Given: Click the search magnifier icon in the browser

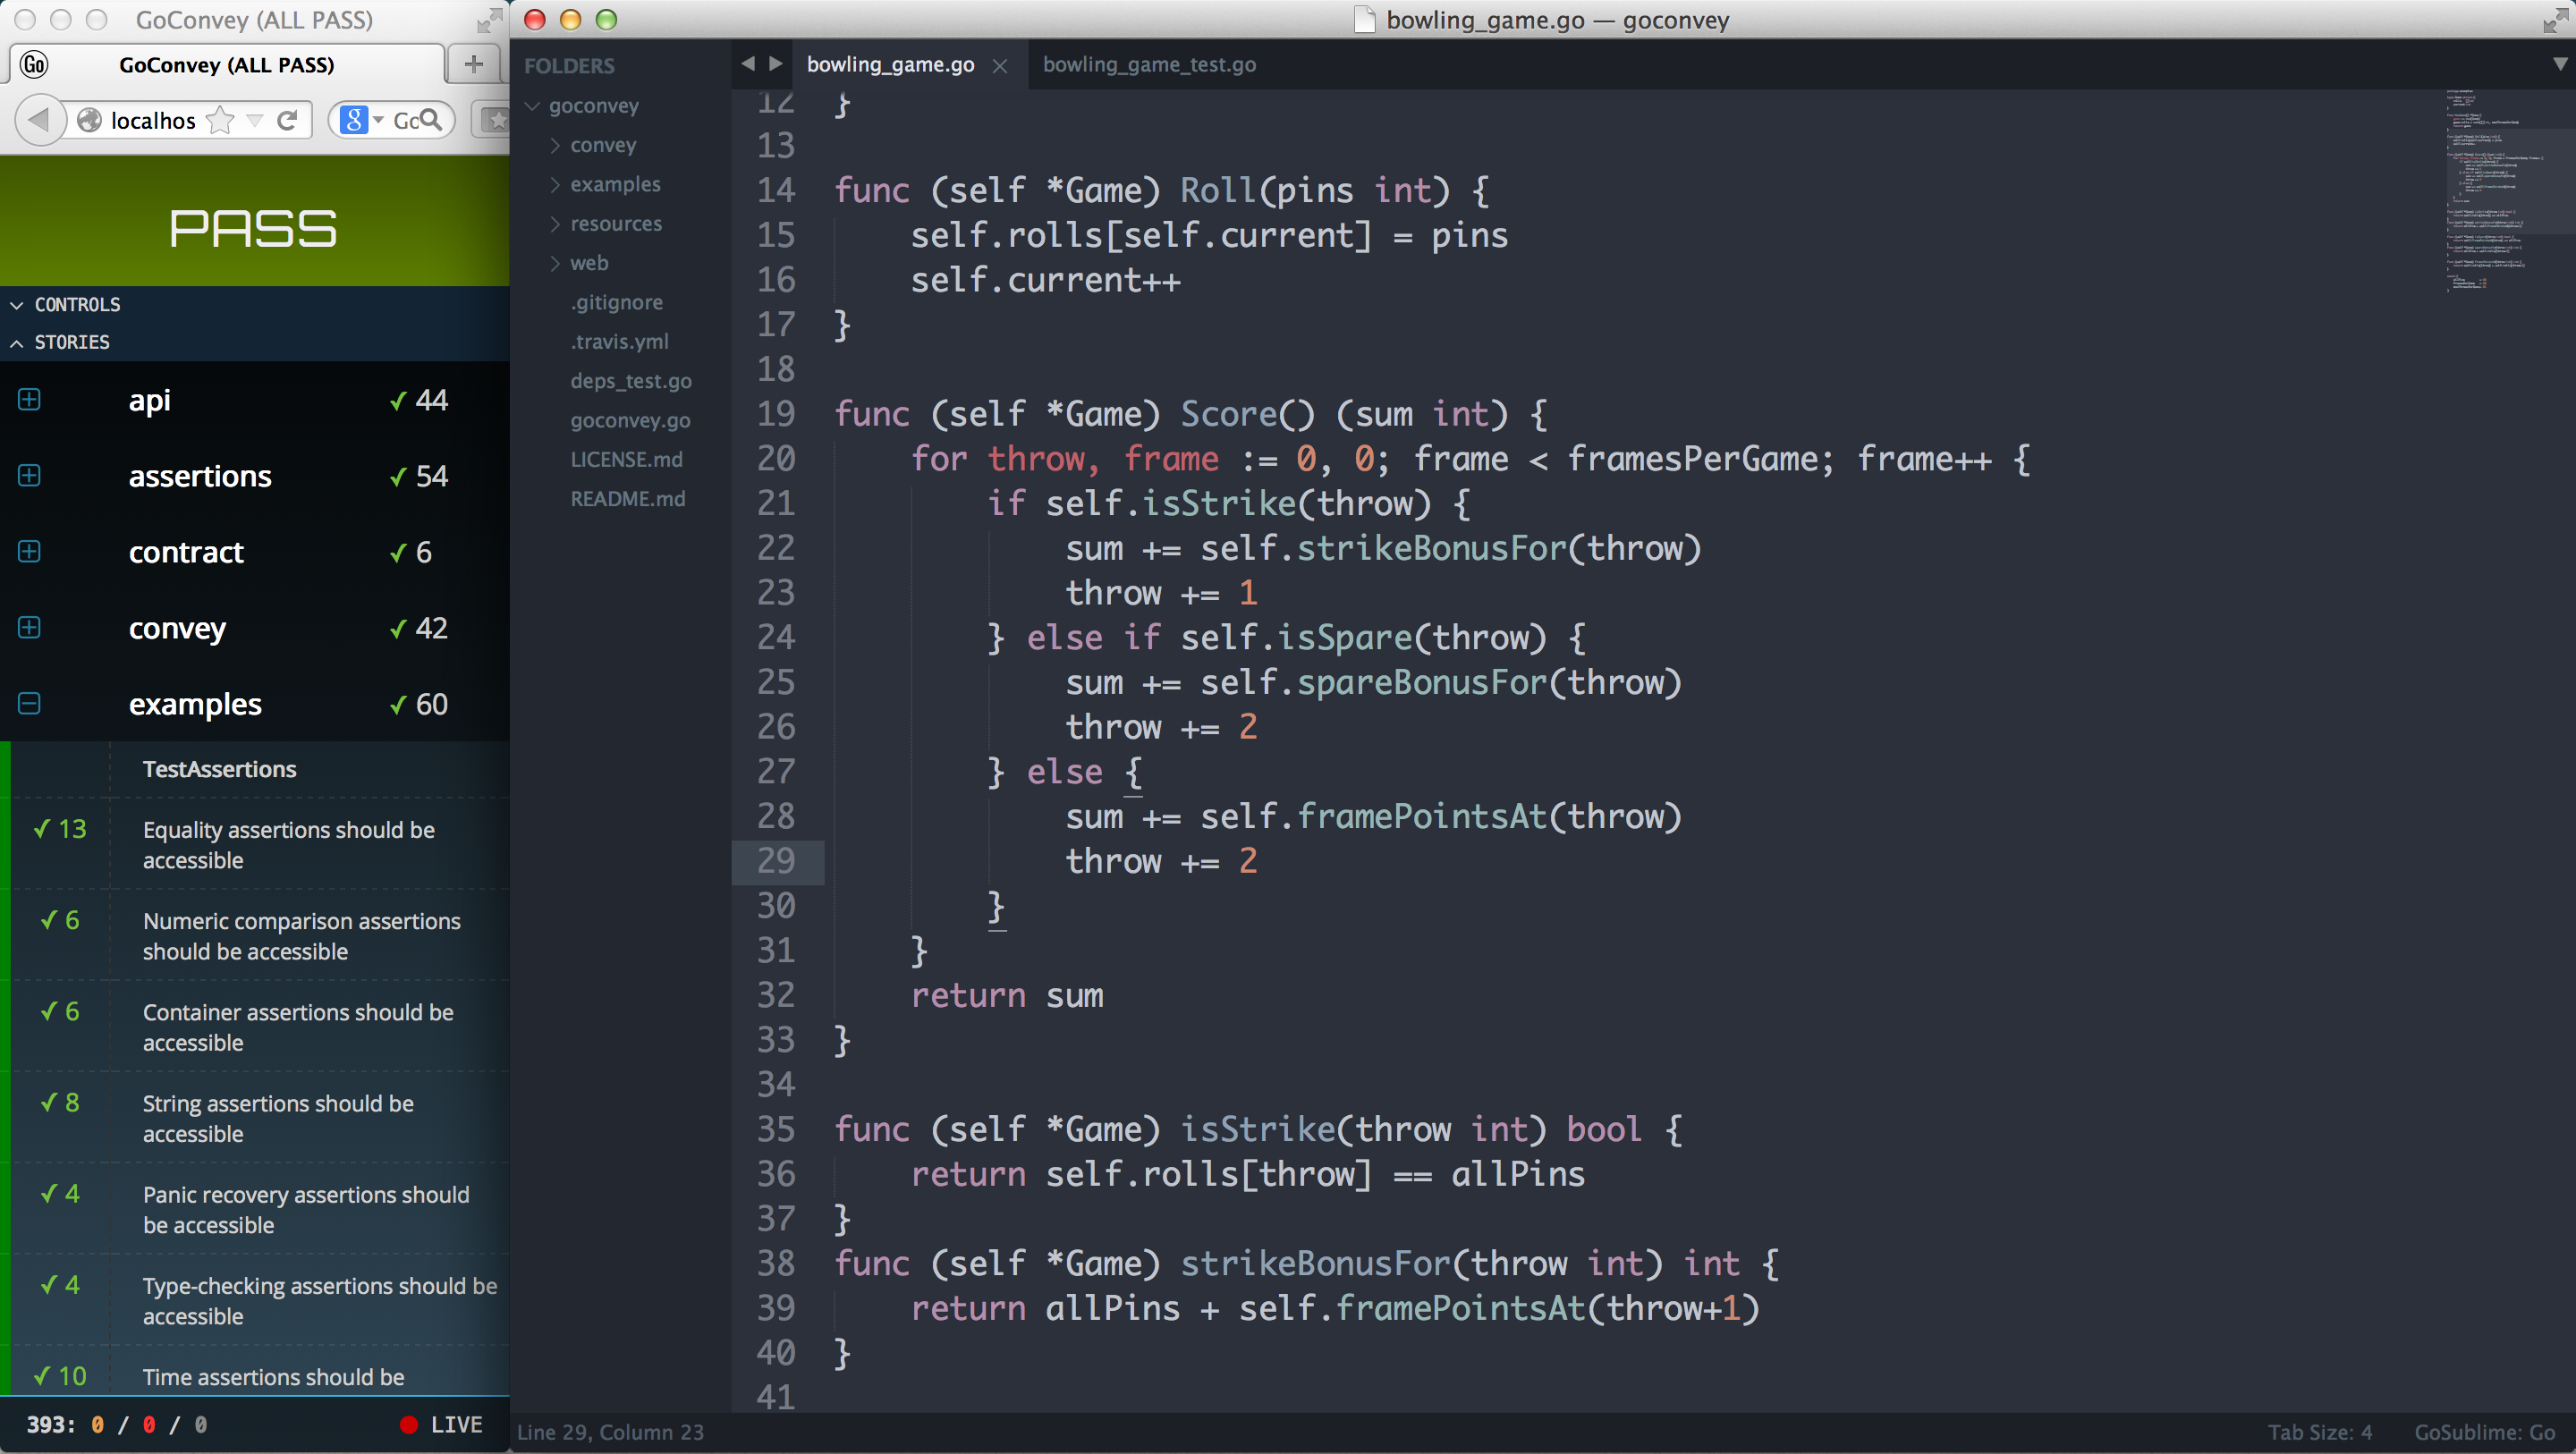Looking at the screenshot, I should (x=431, y=120).
